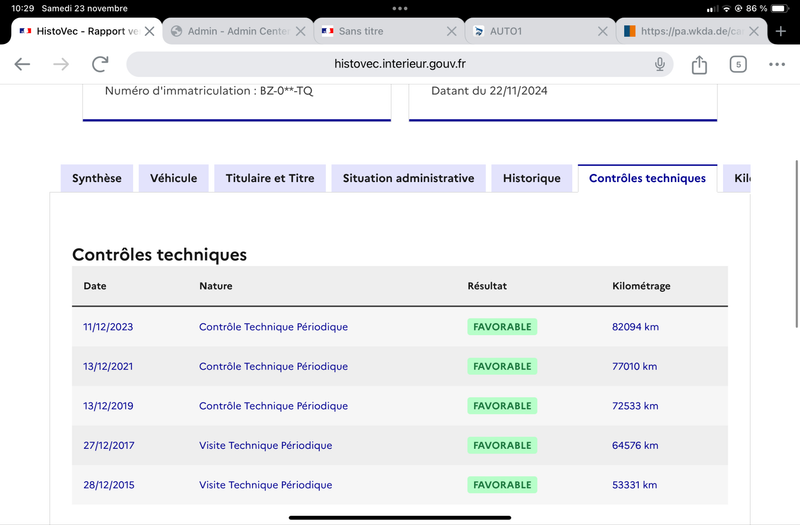This screenshot has height=525, width=800.
Task: Open the Situation administrative tab
Action: [408, 178]
